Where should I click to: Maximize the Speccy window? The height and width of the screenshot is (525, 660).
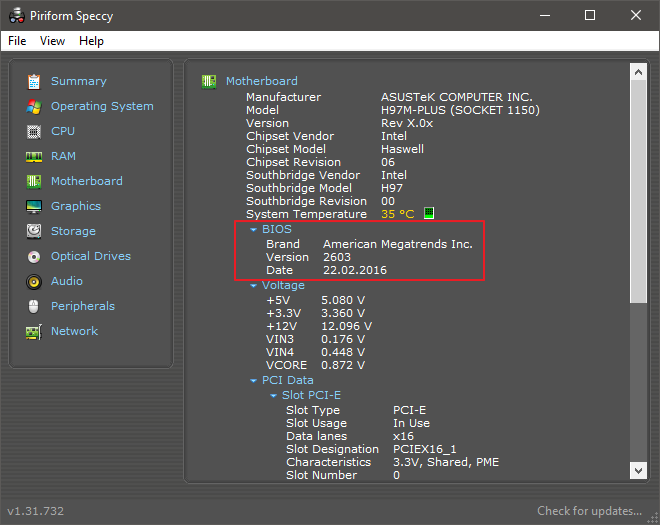coord(590,16)
